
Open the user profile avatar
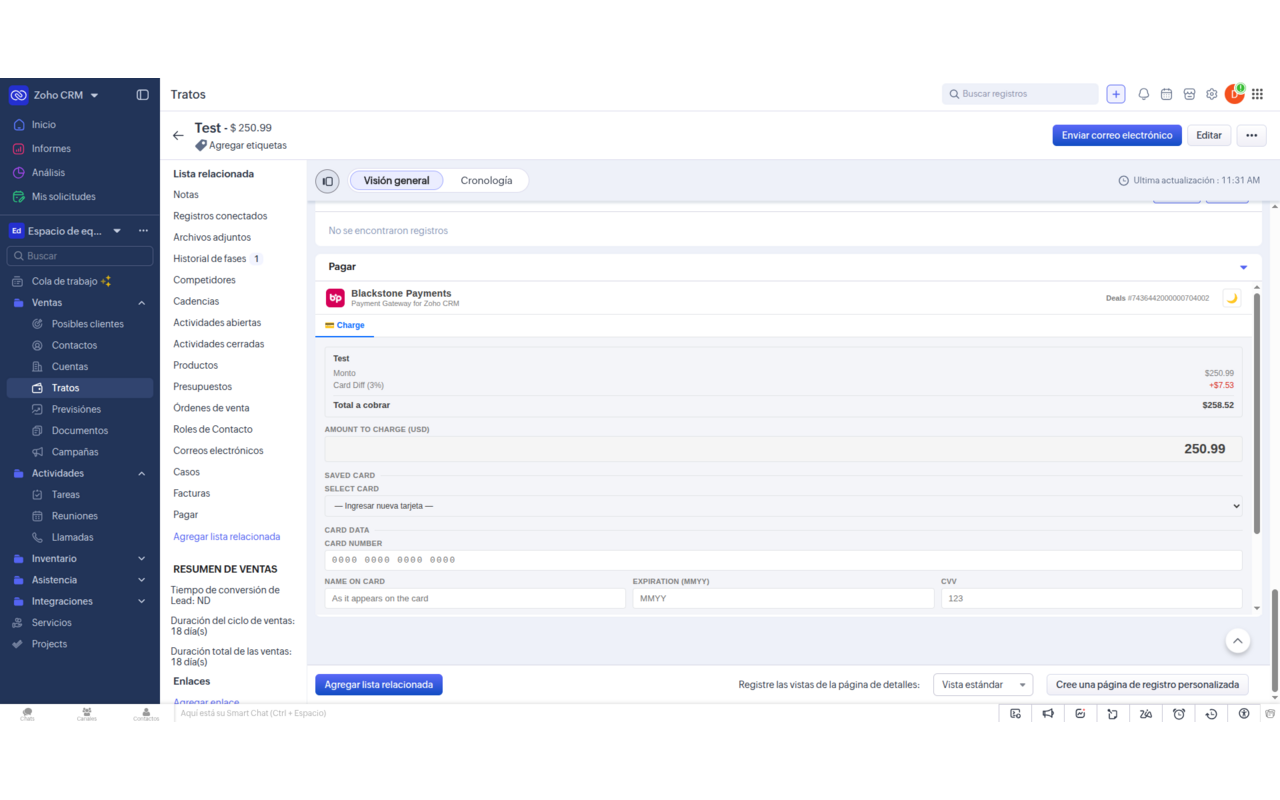coord(1235,94)
